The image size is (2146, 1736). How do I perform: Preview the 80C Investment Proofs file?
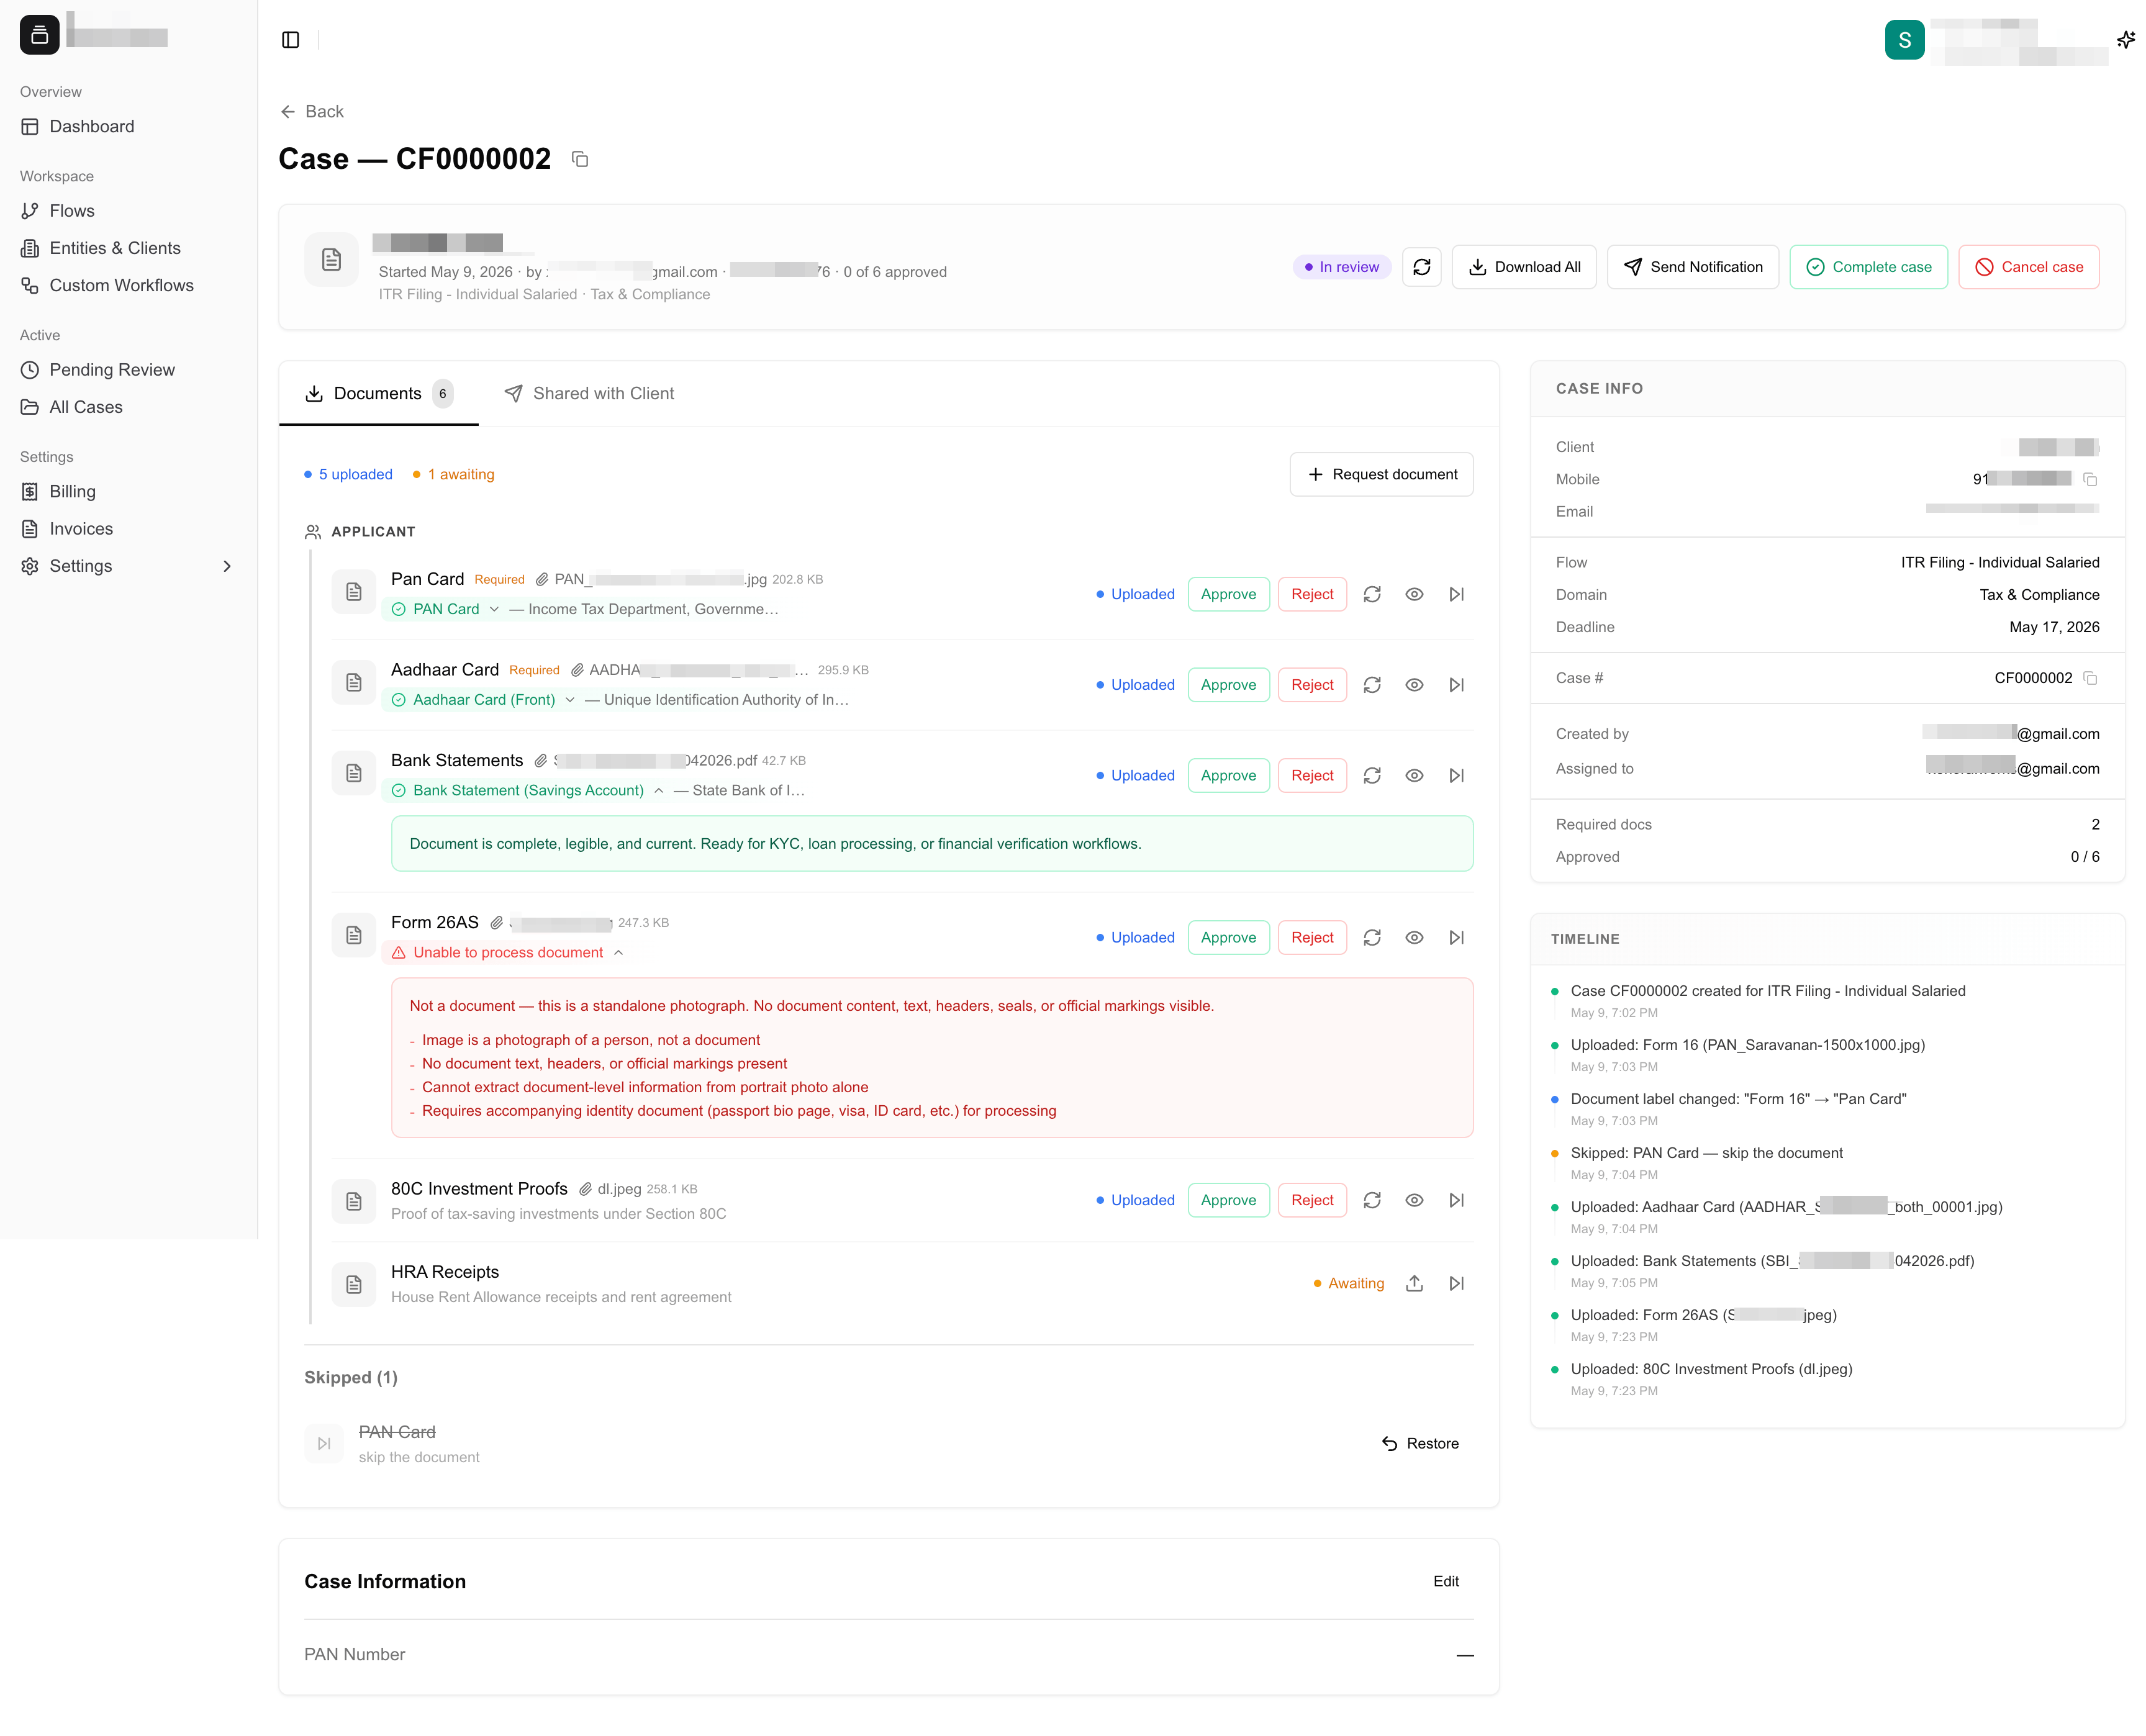tap(1414, 1200)
